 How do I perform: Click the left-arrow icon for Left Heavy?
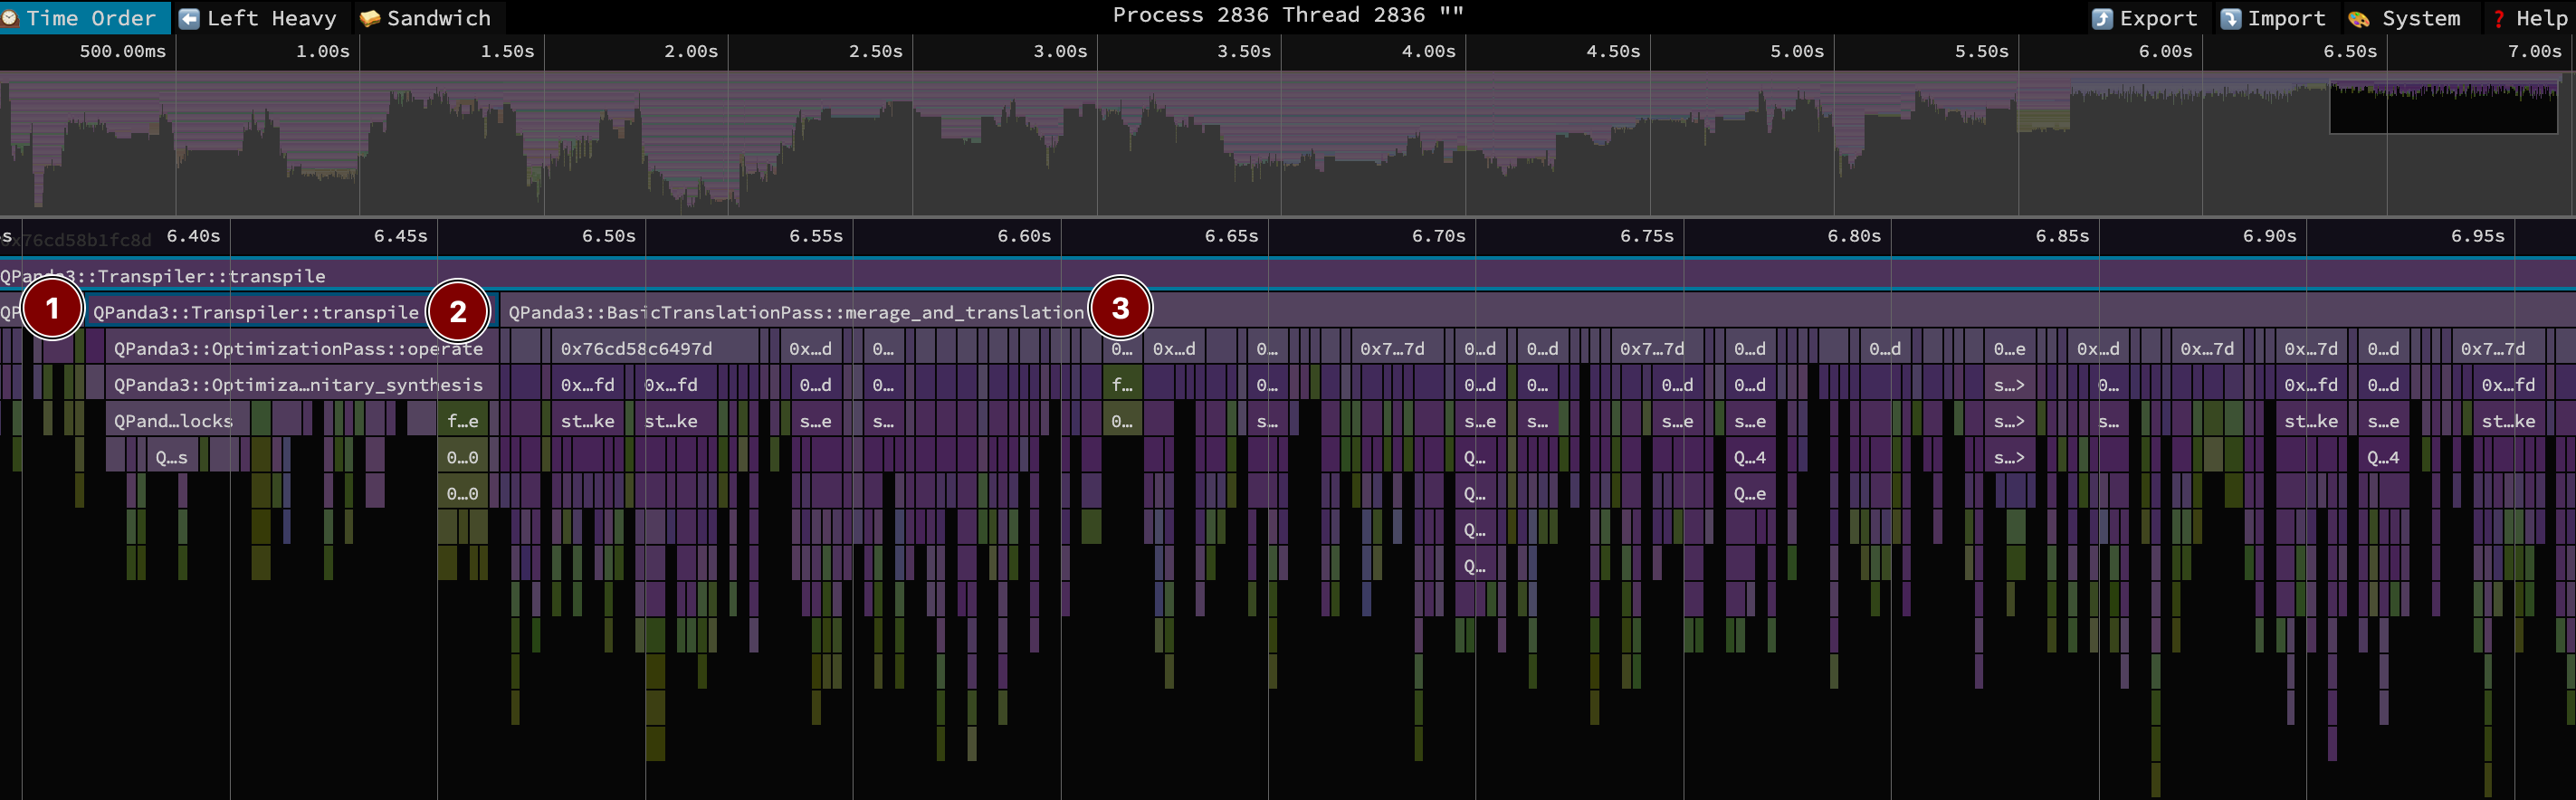[189, 18]
